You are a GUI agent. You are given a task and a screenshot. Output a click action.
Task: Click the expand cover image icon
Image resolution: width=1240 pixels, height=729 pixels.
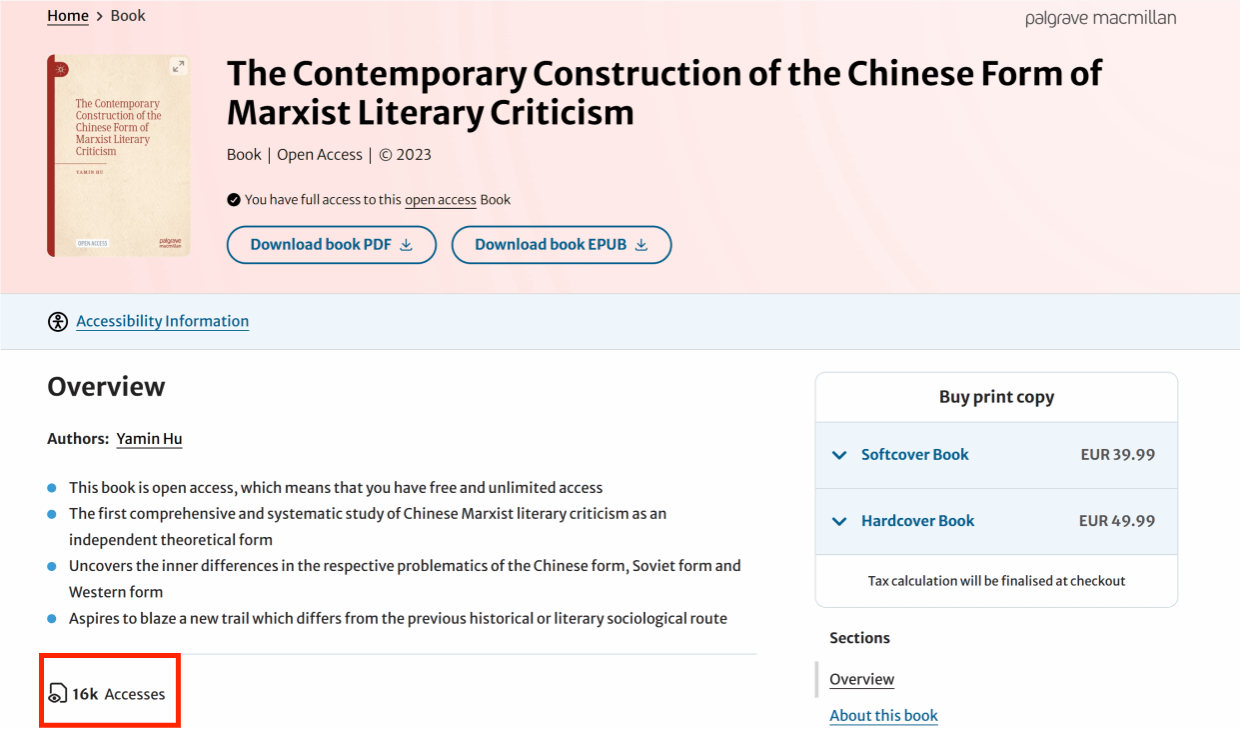(x=178, y=66)
